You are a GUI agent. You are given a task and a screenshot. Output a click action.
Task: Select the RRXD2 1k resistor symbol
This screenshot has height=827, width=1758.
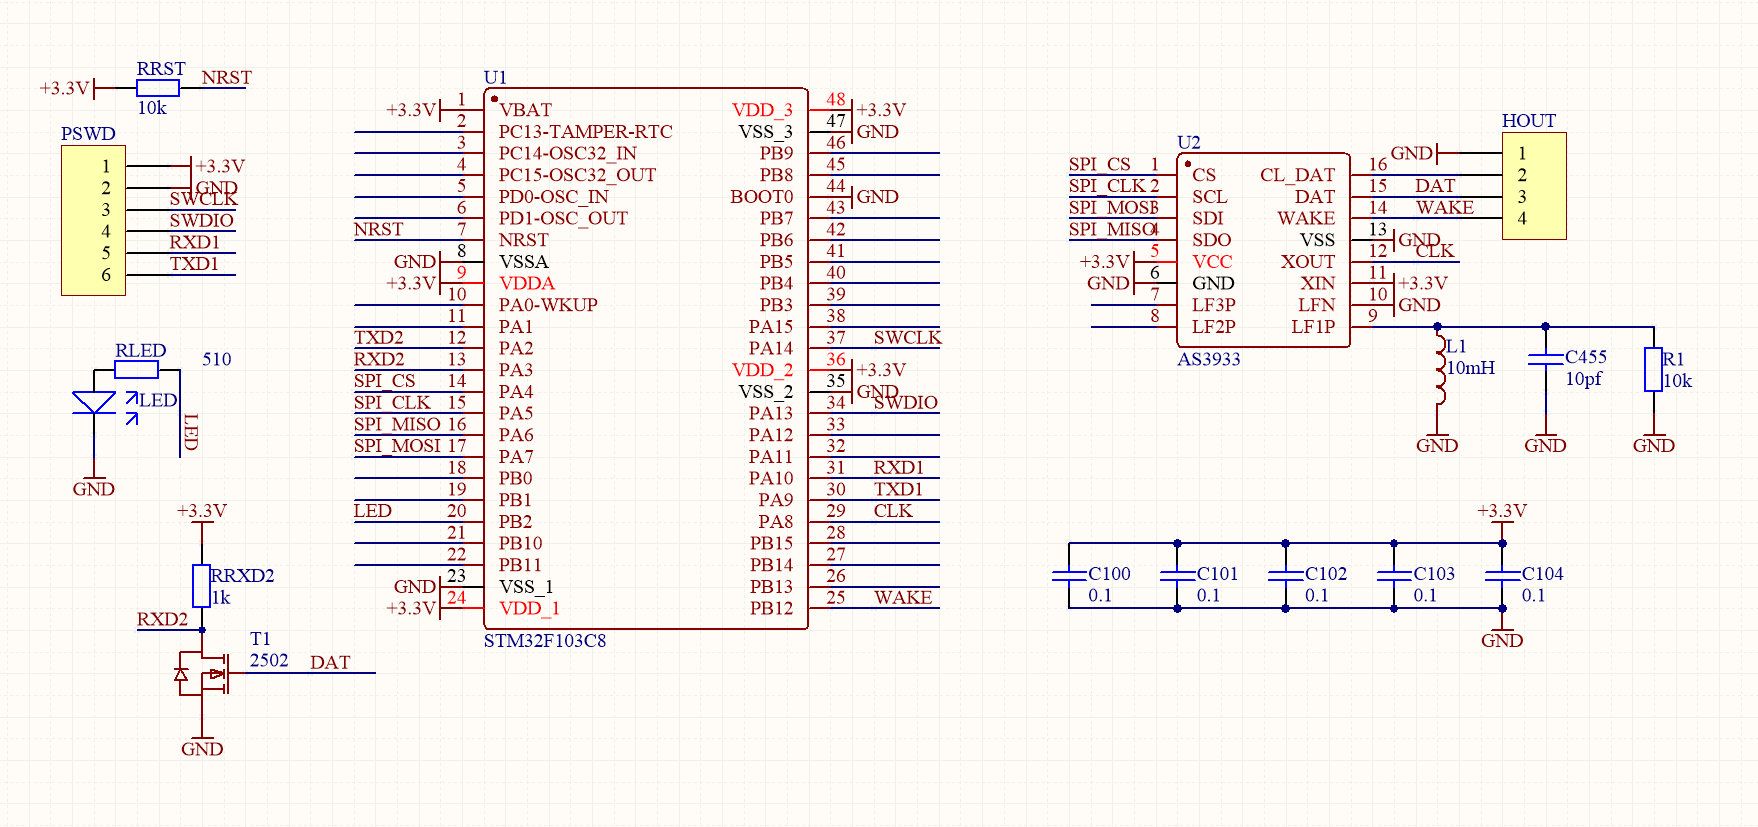click(x=202, y=586)
